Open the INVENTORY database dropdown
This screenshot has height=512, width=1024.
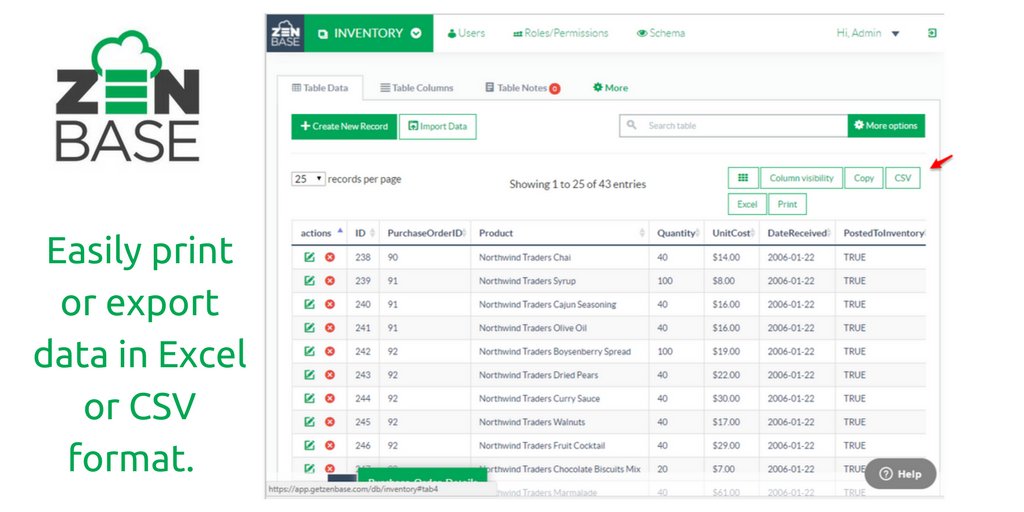[x=369, y=33]
